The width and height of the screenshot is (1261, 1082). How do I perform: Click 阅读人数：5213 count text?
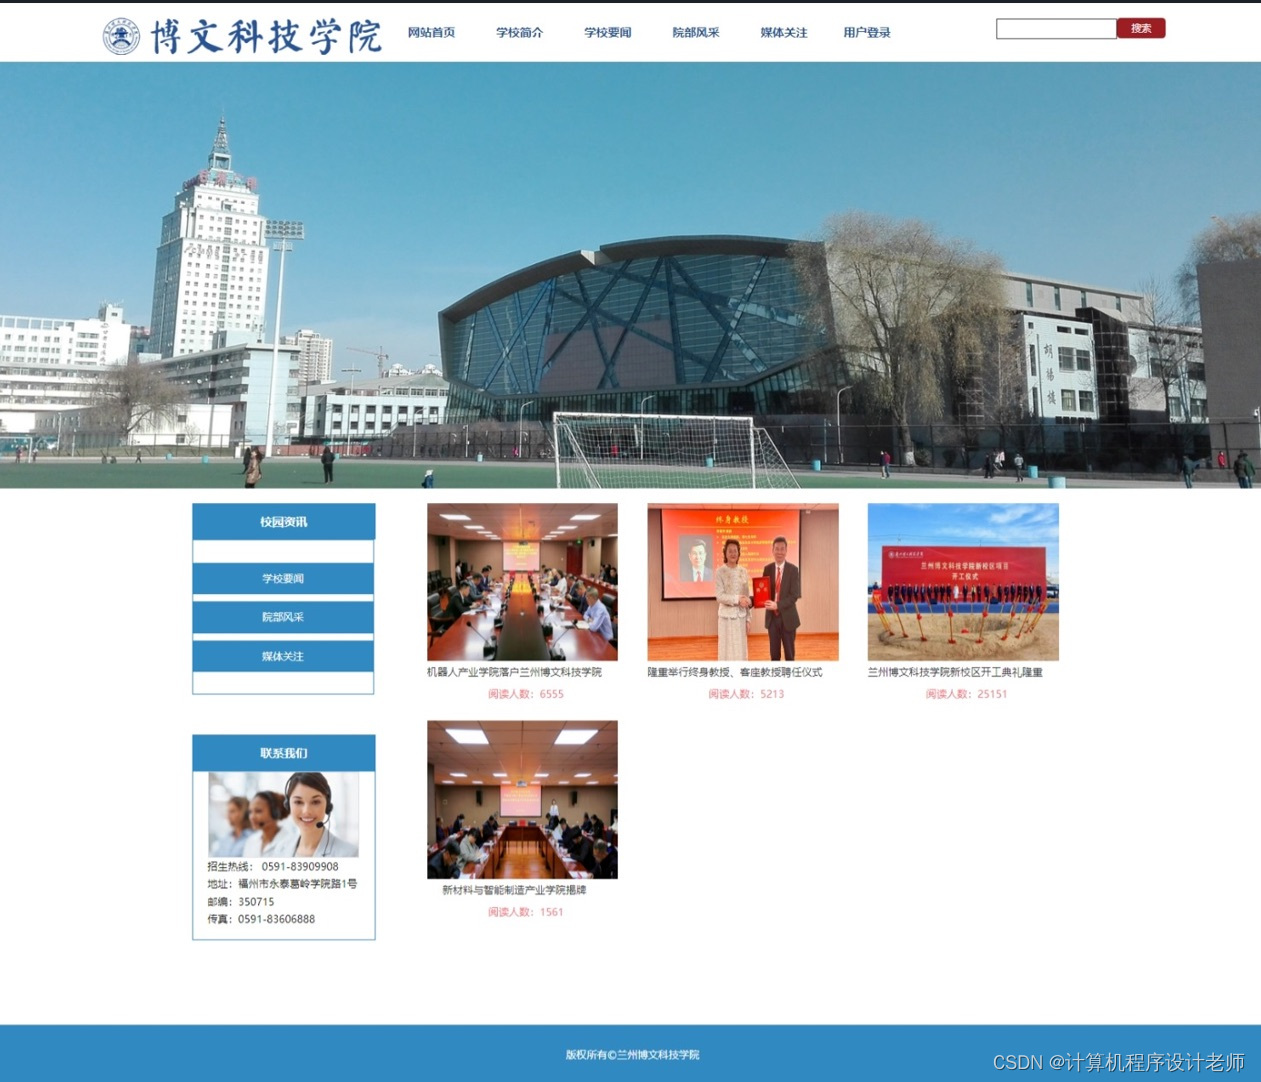(746, 694)
